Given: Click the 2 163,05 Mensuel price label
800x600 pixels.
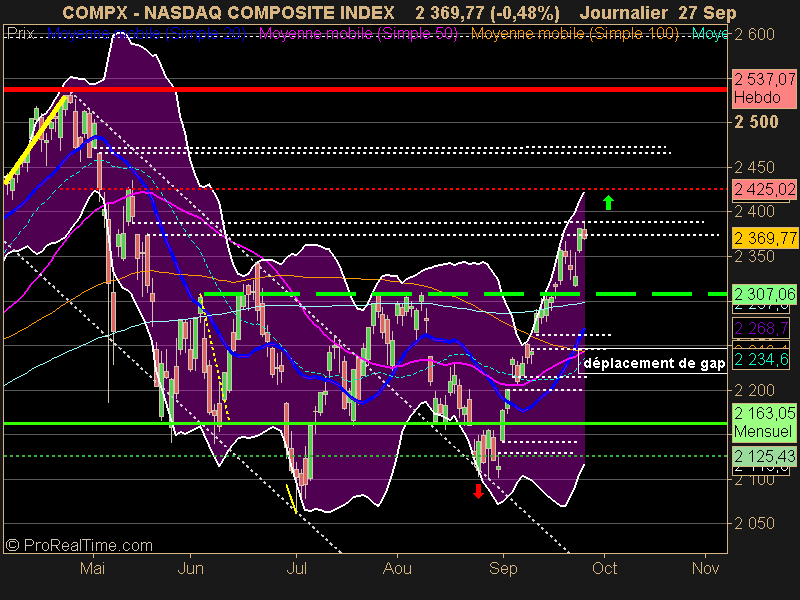Looking at the screenshot, I should 764,422.
